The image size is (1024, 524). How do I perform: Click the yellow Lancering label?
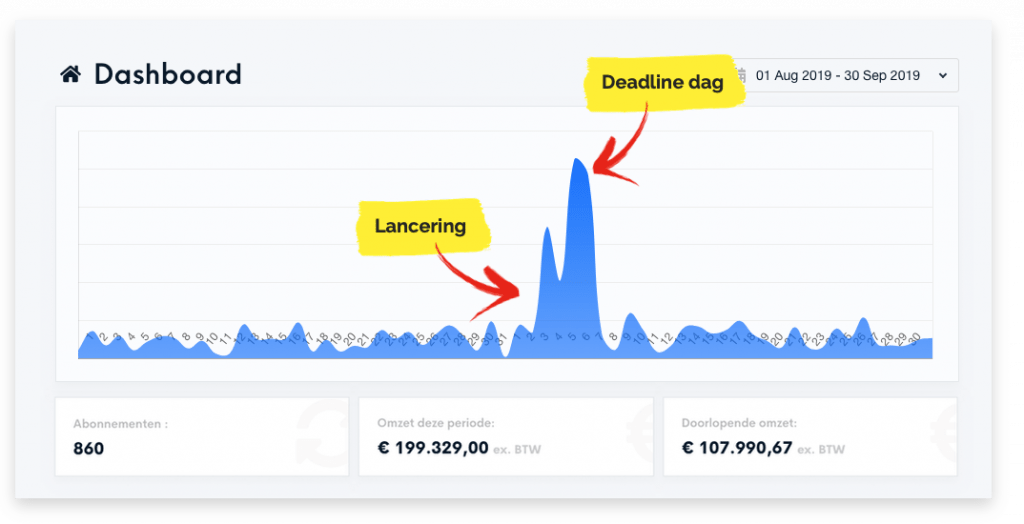[420, 226]
